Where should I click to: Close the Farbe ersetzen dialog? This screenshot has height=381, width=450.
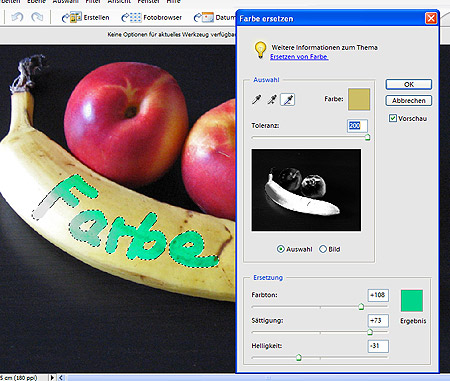pyautogui.click(x=431, y=18)
